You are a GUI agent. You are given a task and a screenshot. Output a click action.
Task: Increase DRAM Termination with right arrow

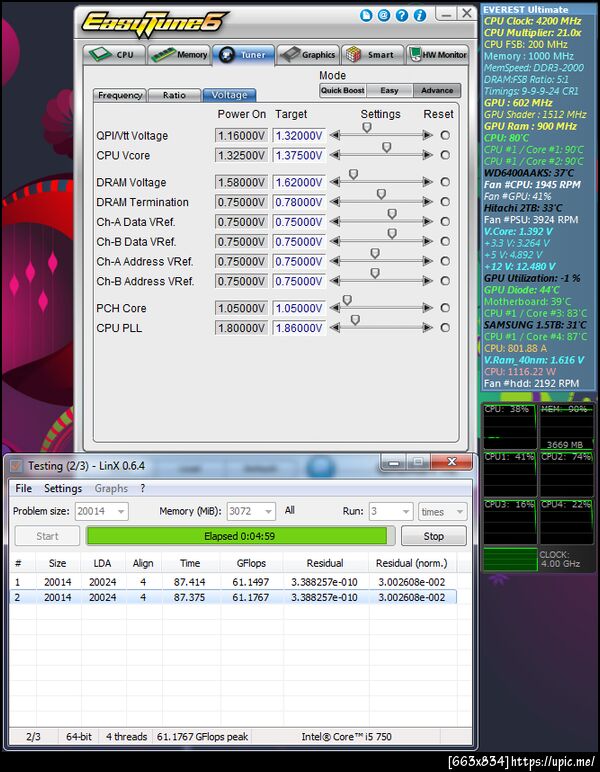pyautogui.click(x=427, y=202)
